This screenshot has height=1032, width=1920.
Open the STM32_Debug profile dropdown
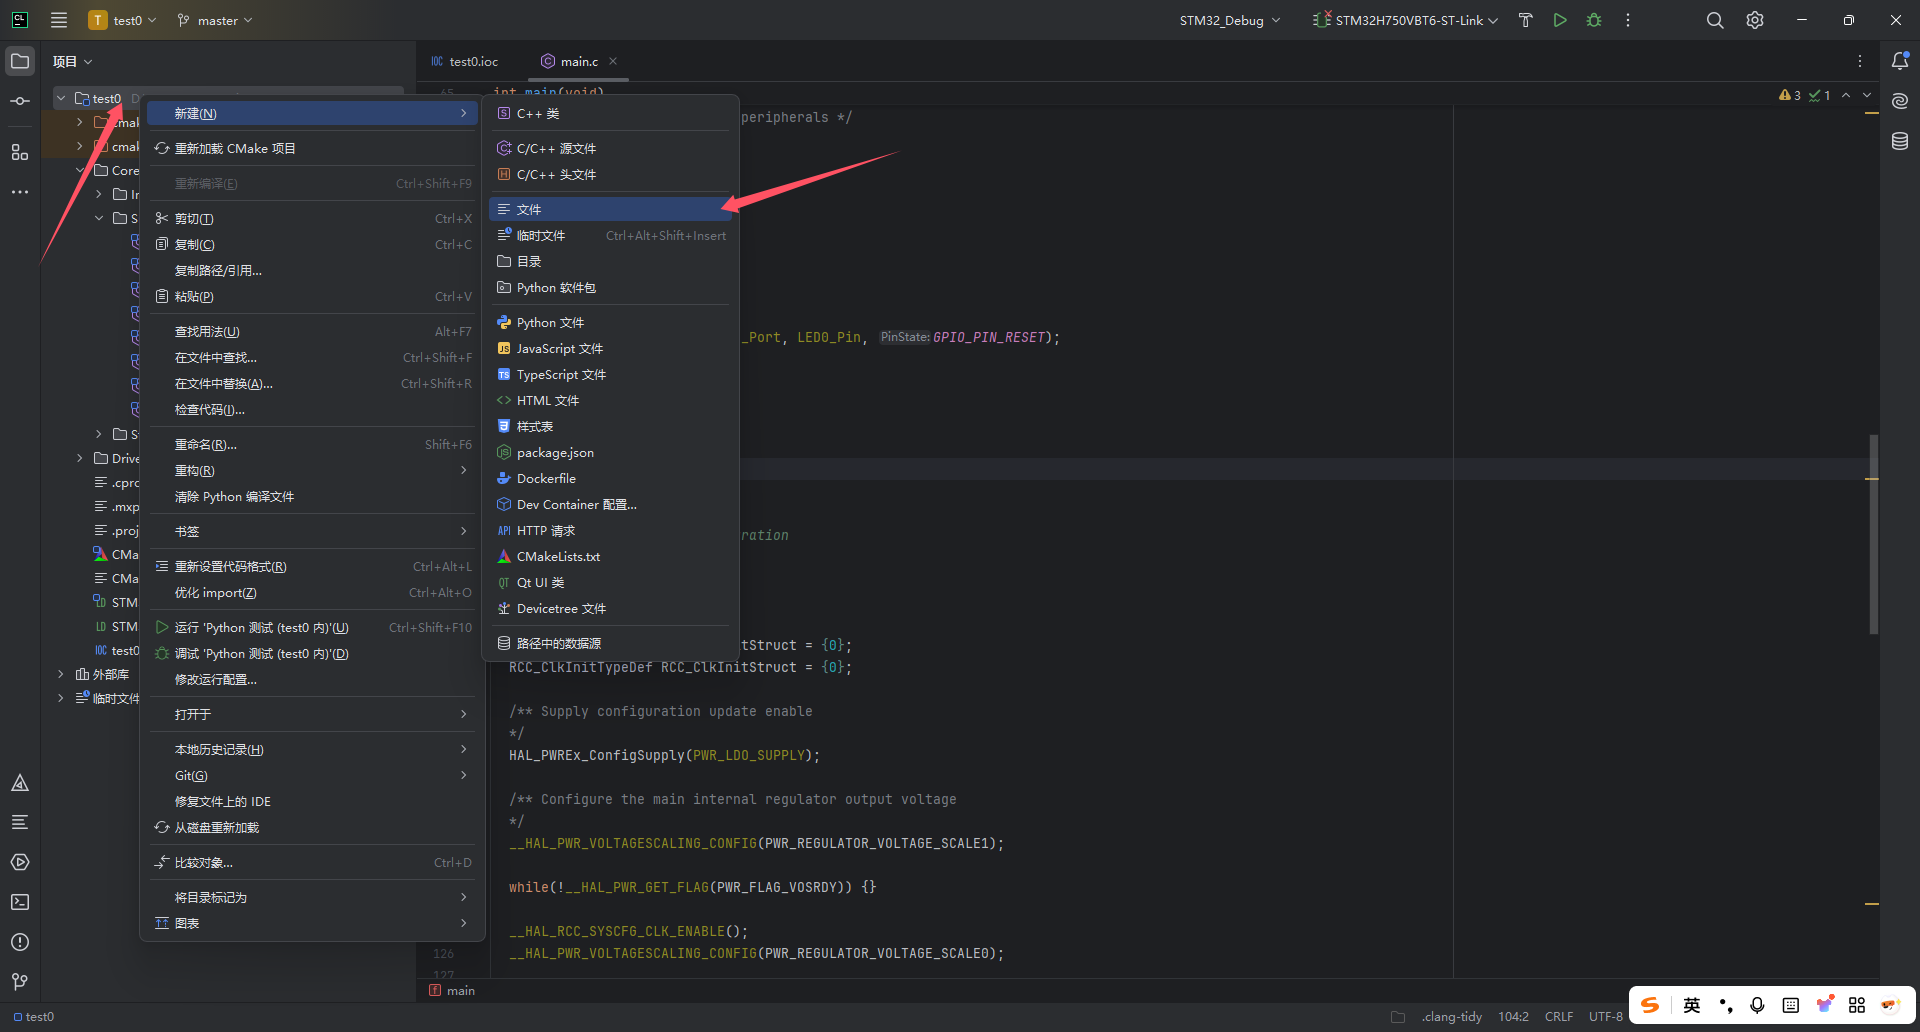[x=1229, y=20]
